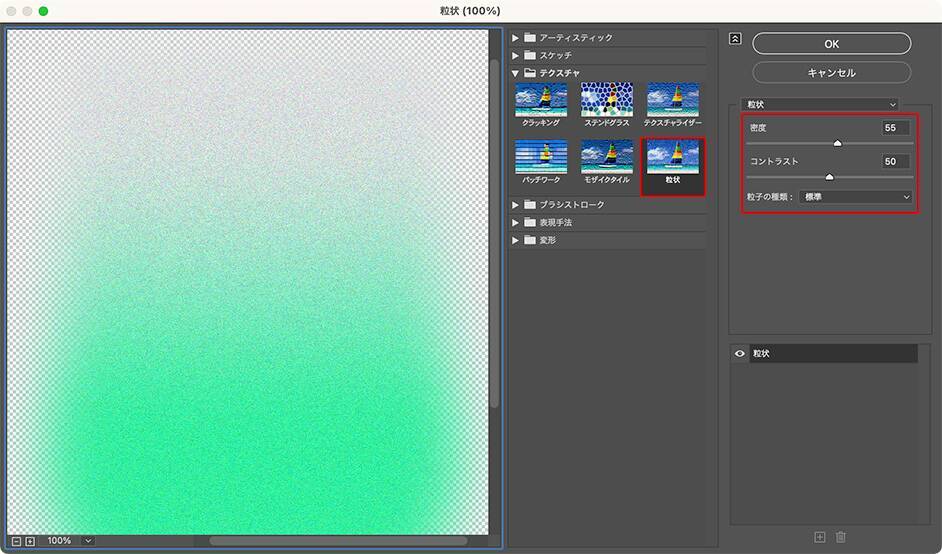
Task: Expand the 変形 folder
Action: tap(515, 240)
